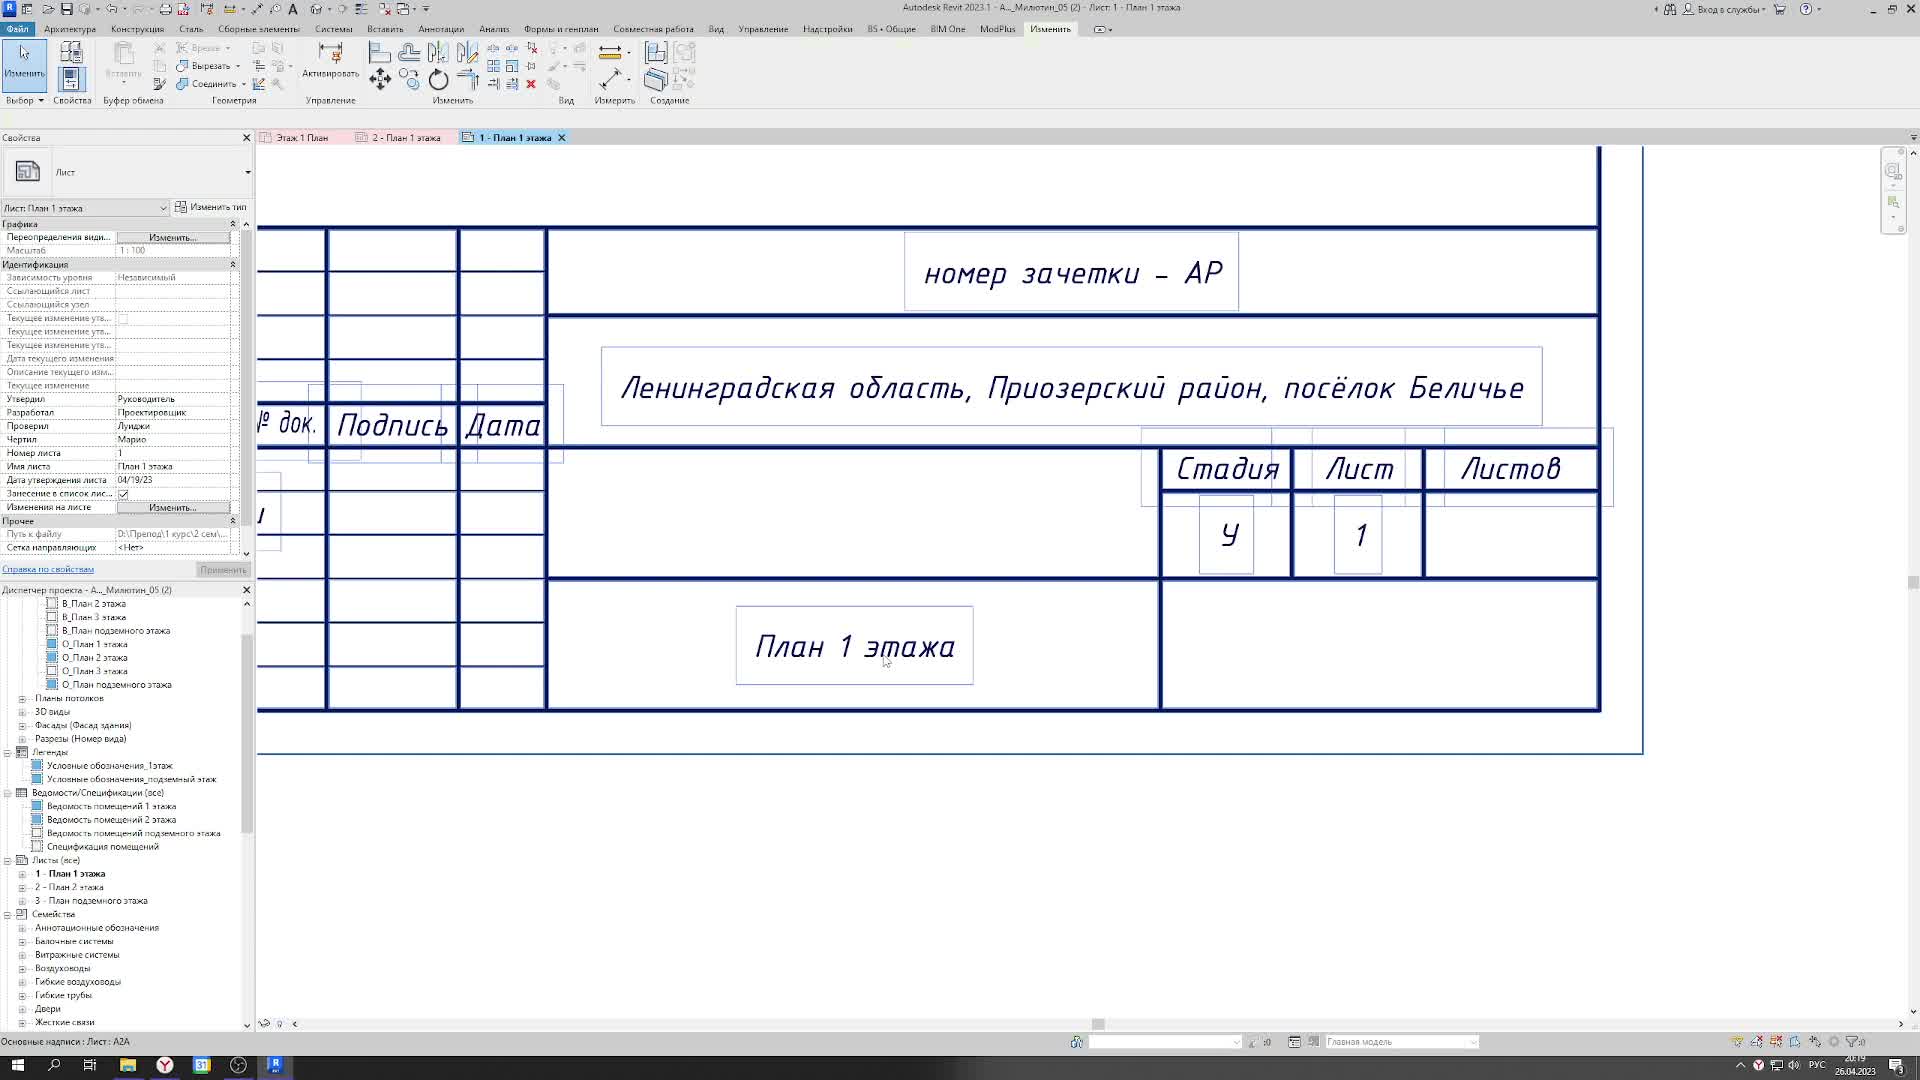Collapse the Легенды tree node
This screenshot has height=1080, width=1920.
pos(7,753)
